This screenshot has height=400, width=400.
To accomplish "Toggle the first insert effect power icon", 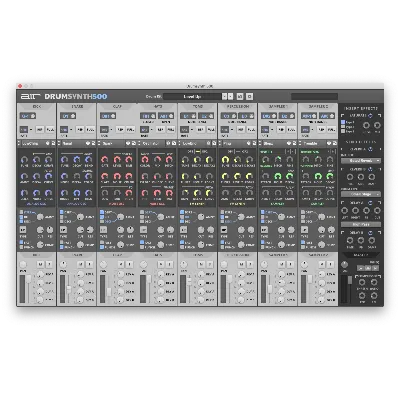I will [x=371, y=116].
